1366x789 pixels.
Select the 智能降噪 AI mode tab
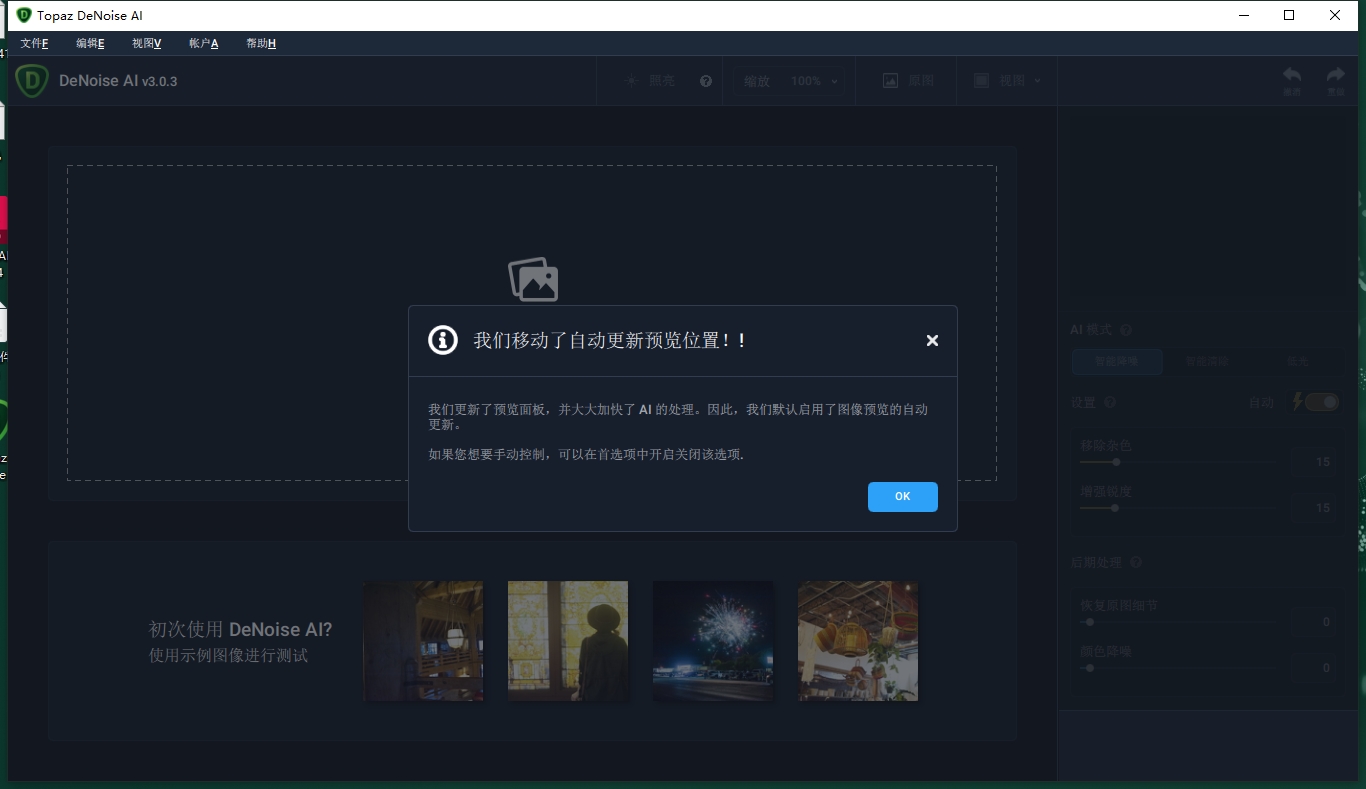point(1117,361)
